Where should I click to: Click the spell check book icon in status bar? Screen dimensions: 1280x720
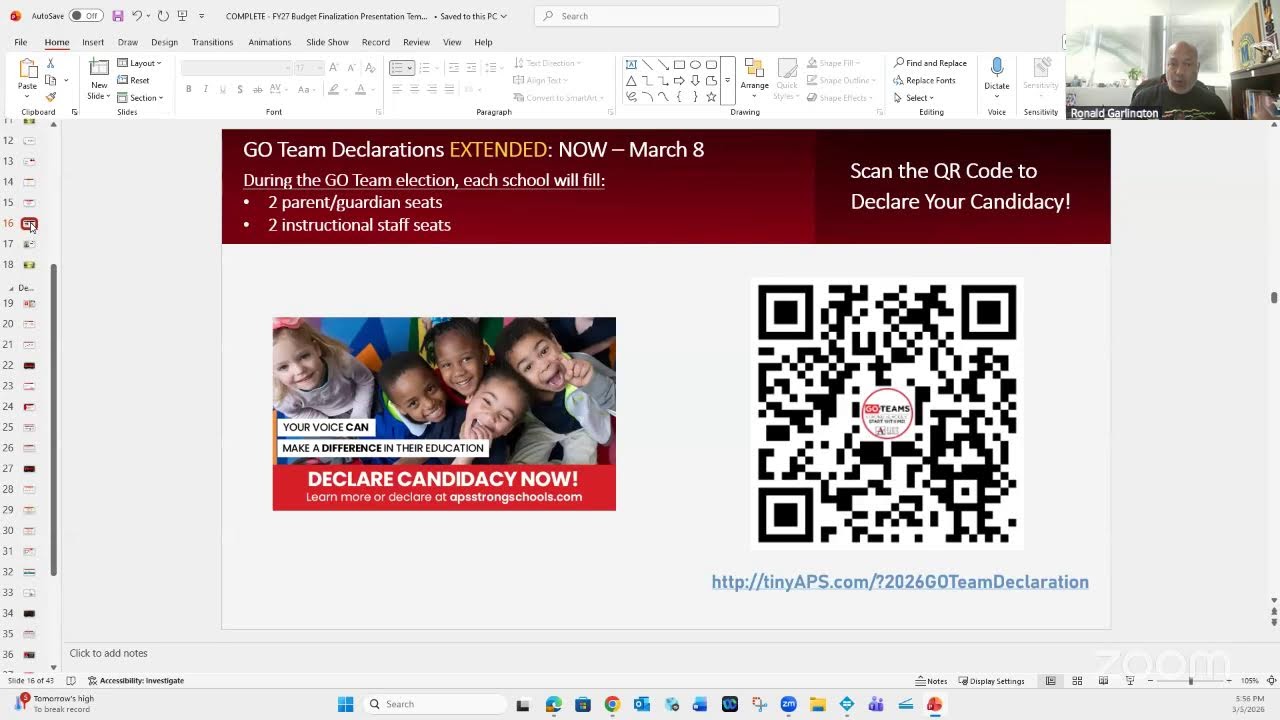[x=70, y=681]
